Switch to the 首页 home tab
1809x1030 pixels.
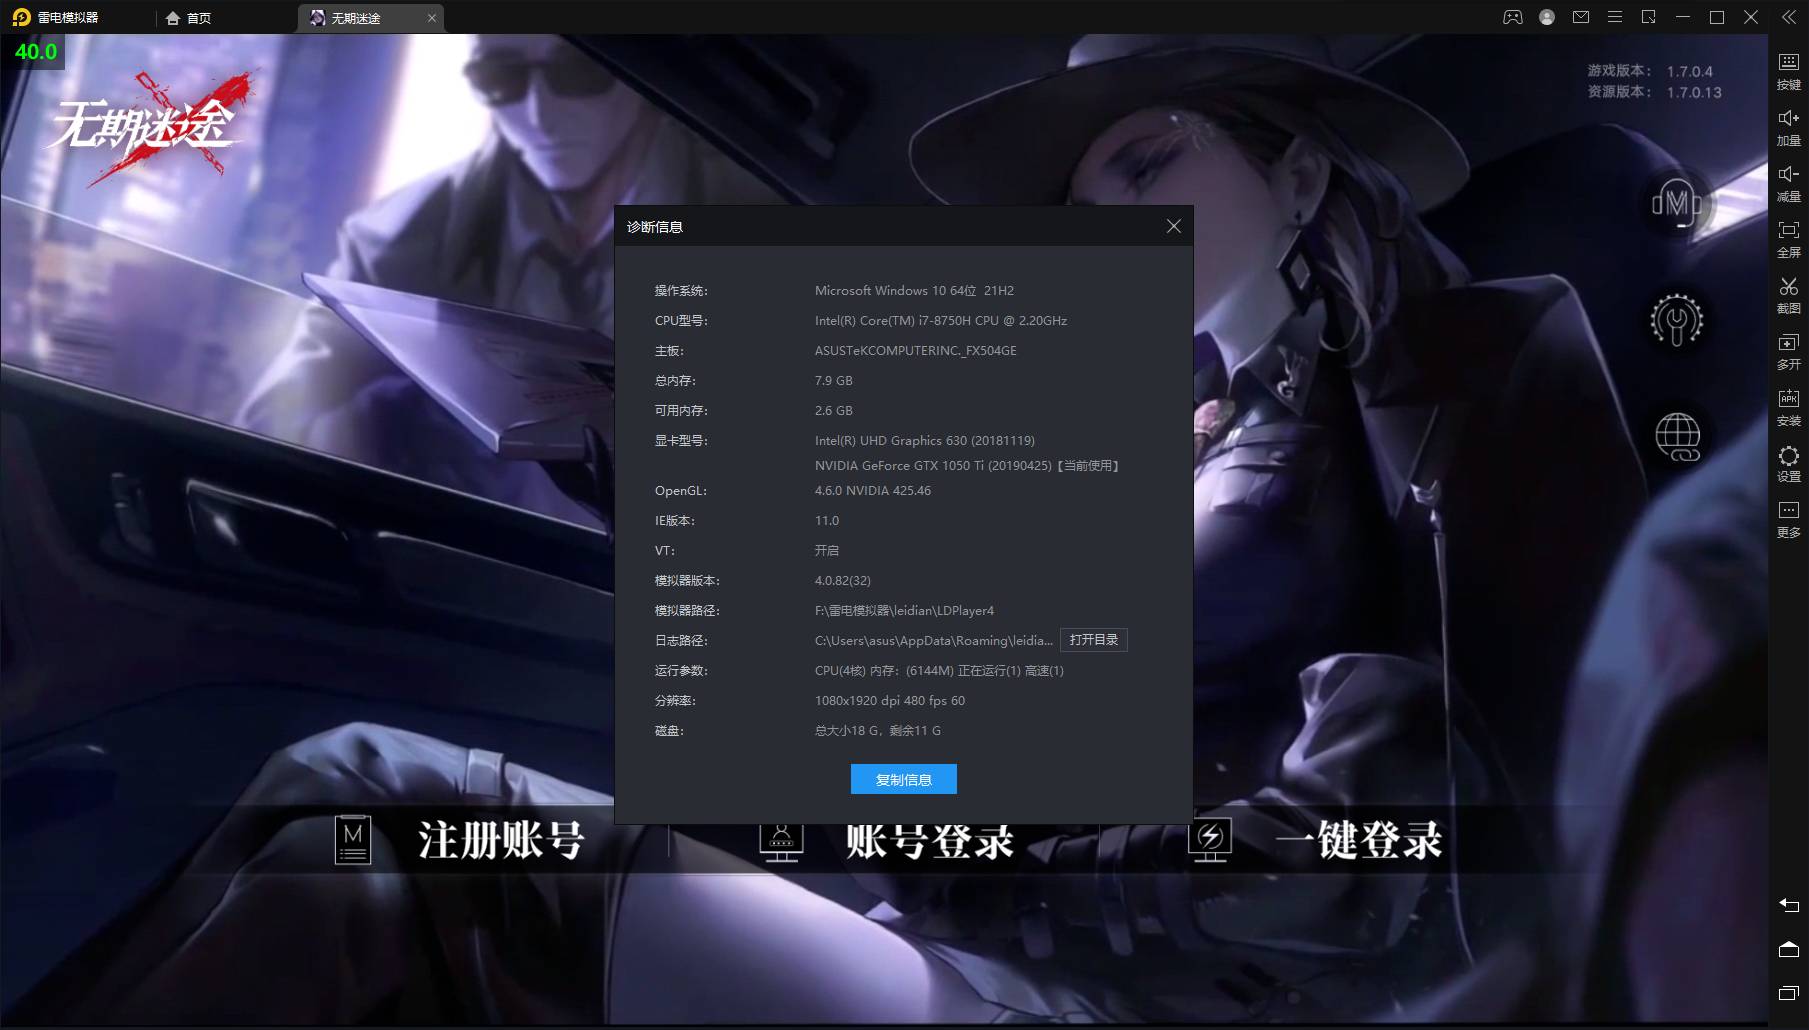[189, 18]
